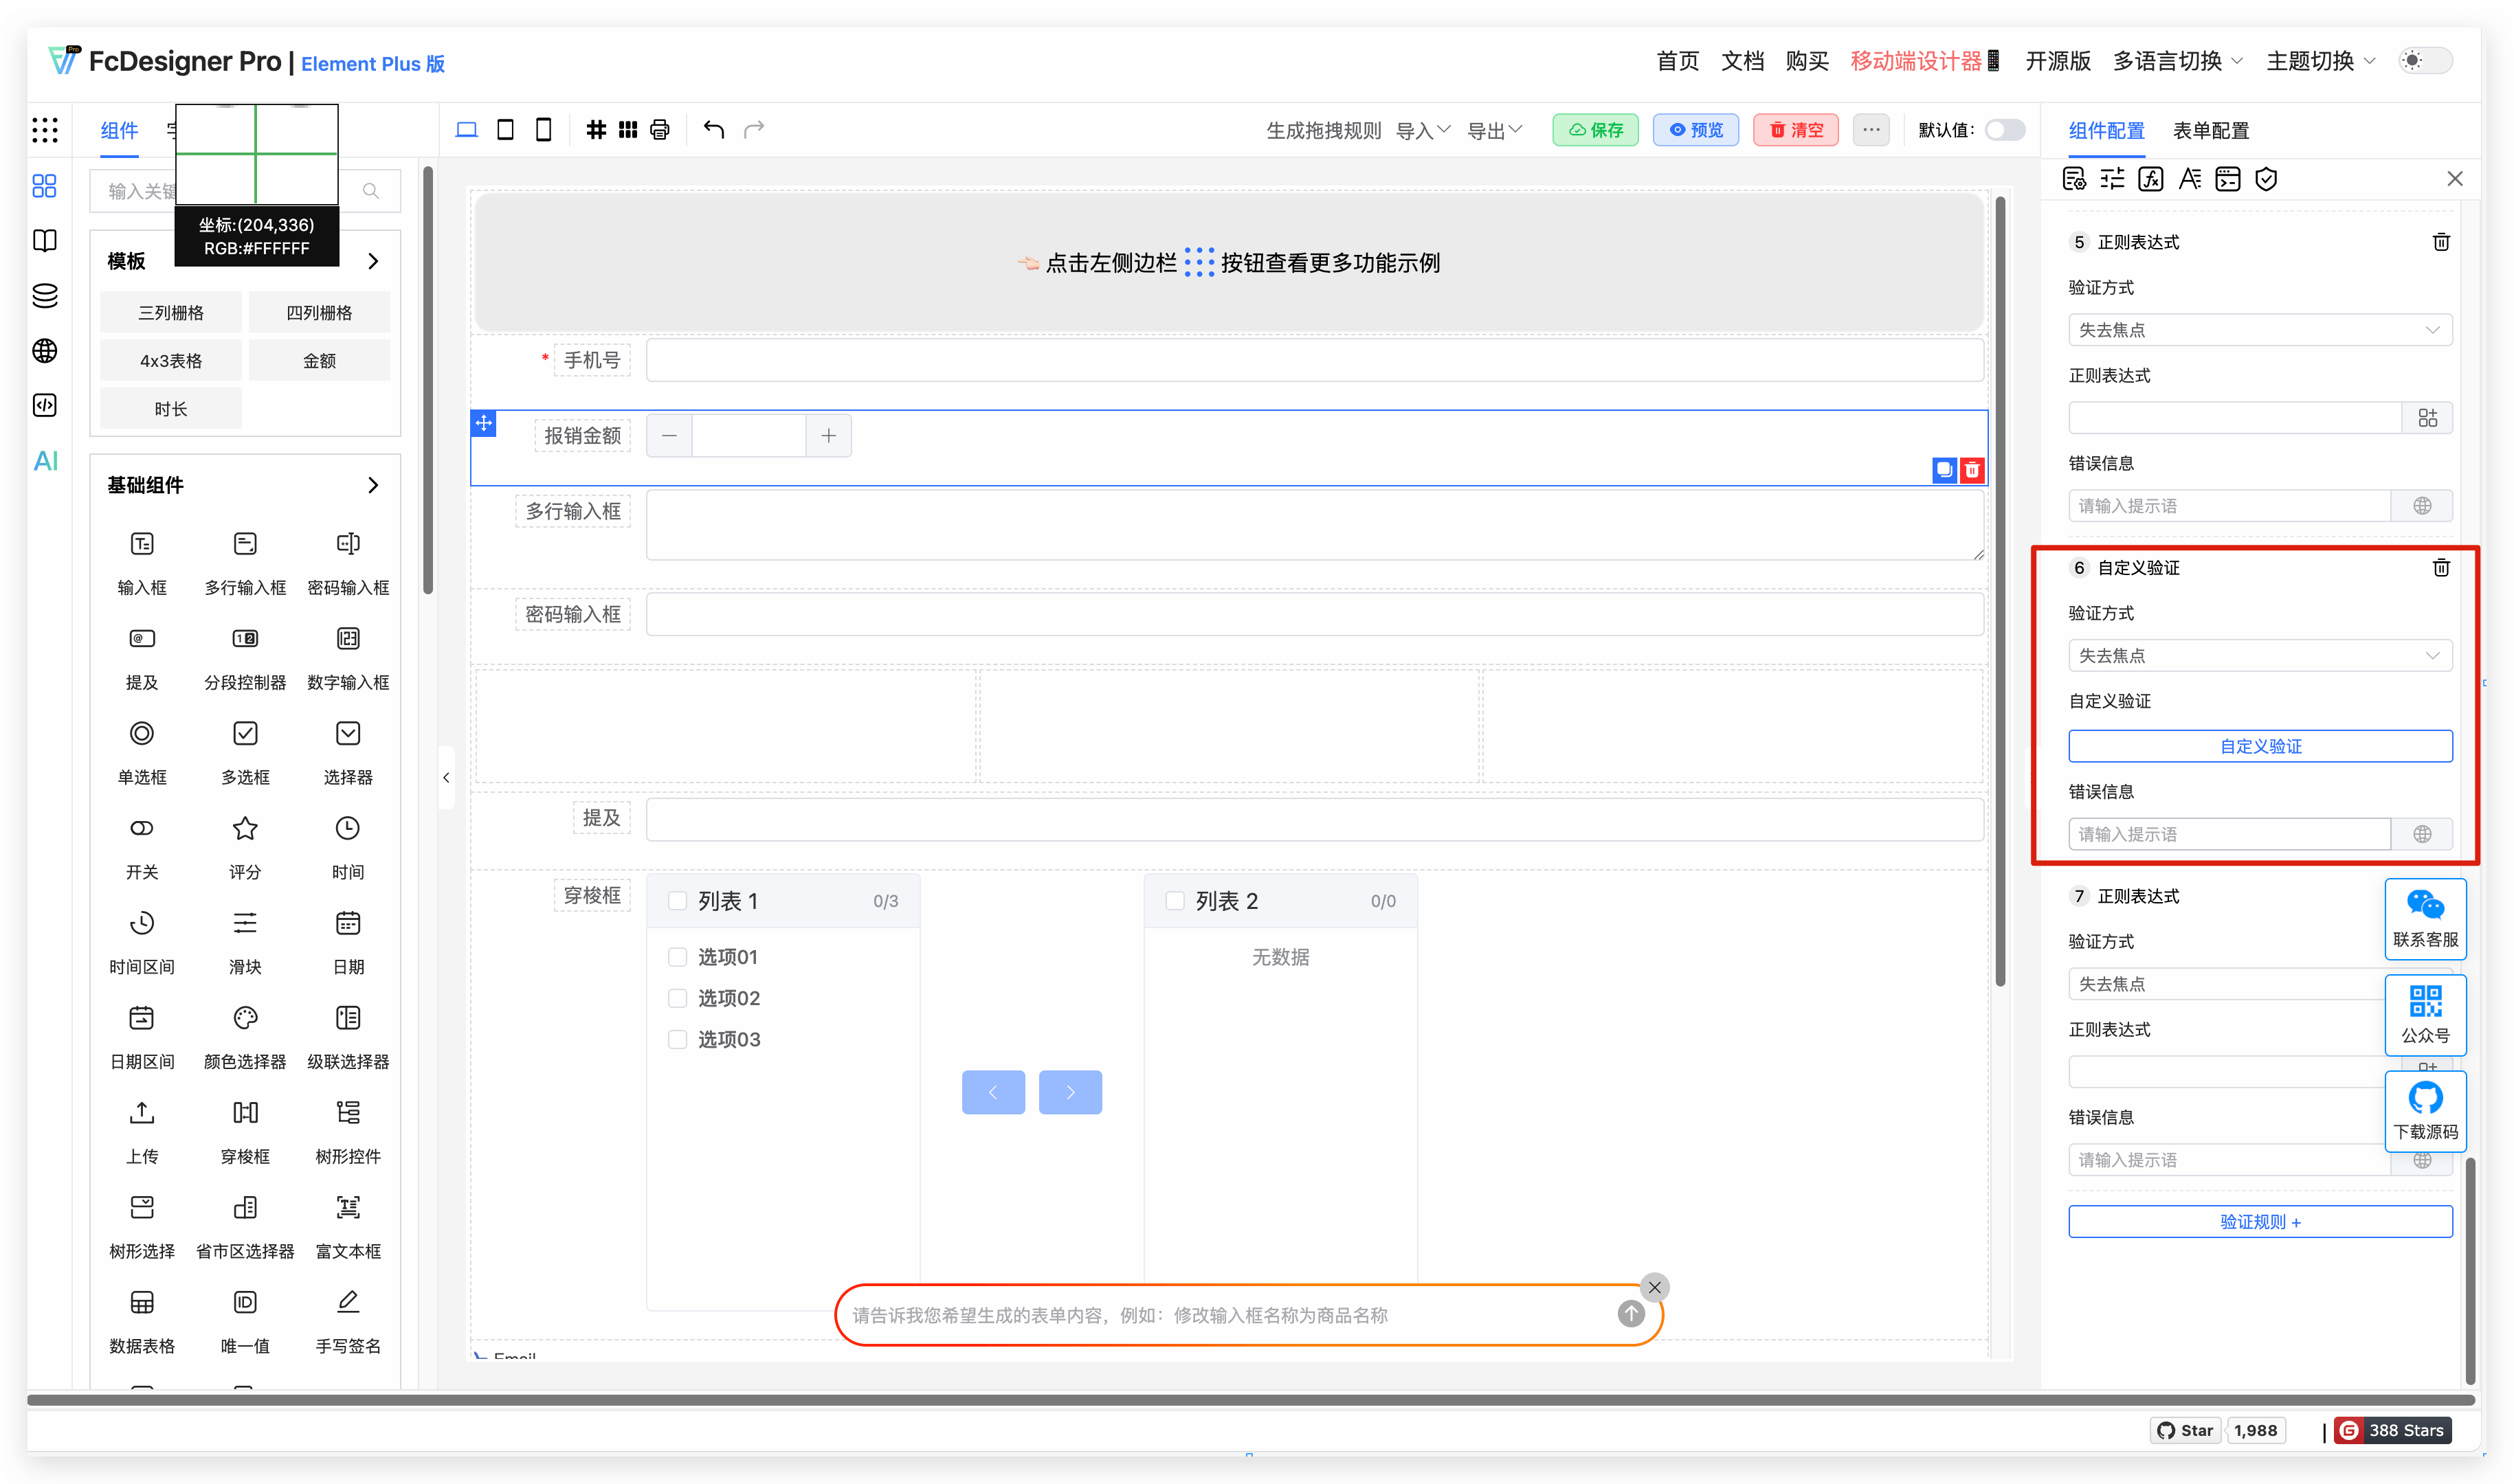Open the code view sidebar icon
2514x1484 pixels.
[45, 405]
